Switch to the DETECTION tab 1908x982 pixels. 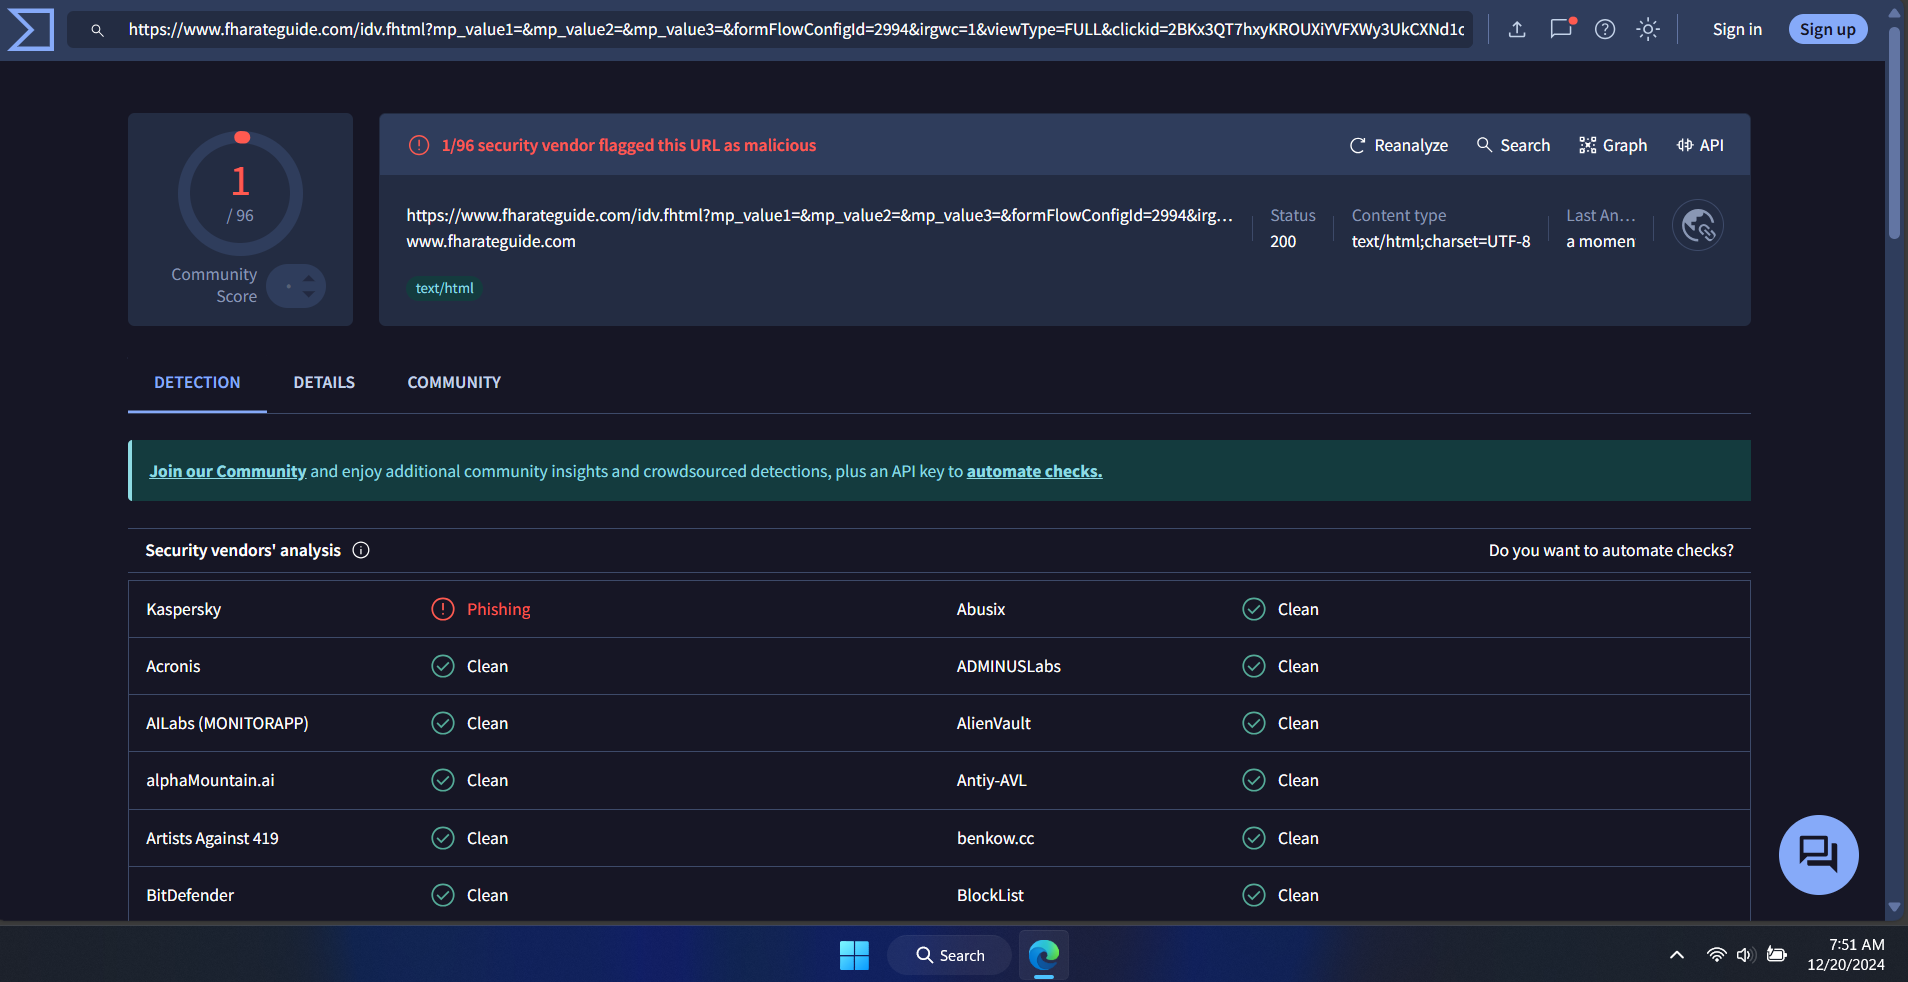(x=197, y=382)
